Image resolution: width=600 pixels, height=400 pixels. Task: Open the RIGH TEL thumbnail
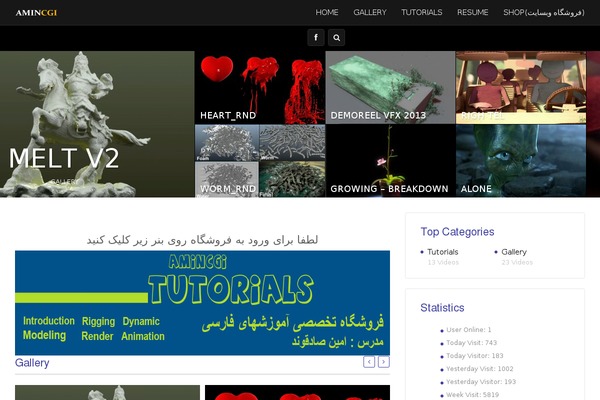coord(521,87)
